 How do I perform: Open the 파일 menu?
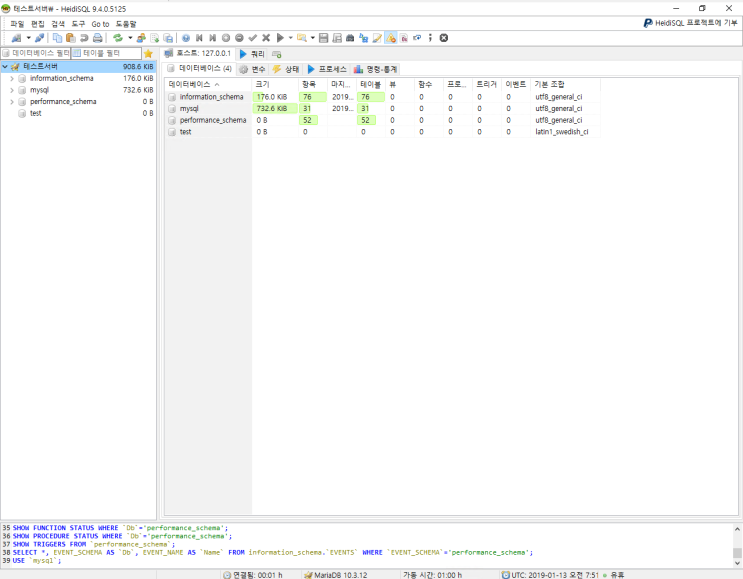coord(17,23)
